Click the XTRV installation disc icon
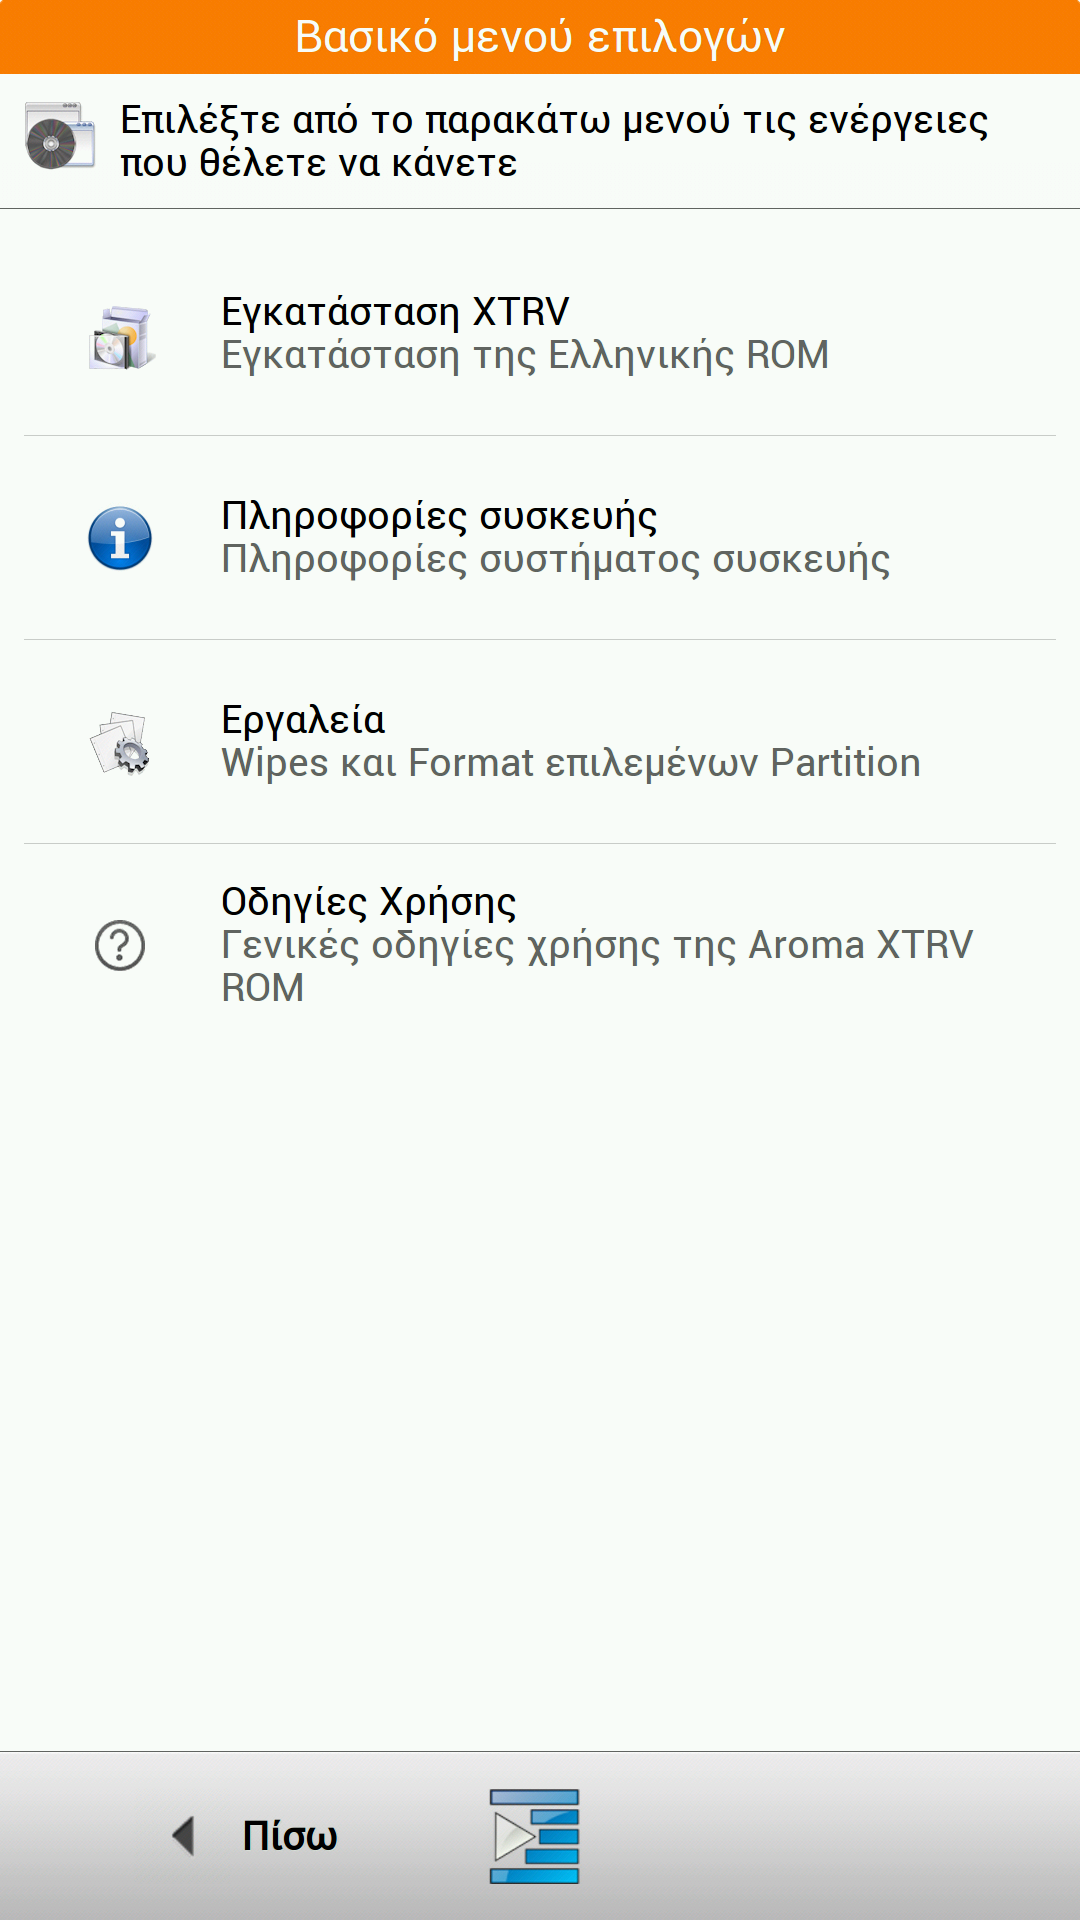The image size is (1080, 1920). 121,338
